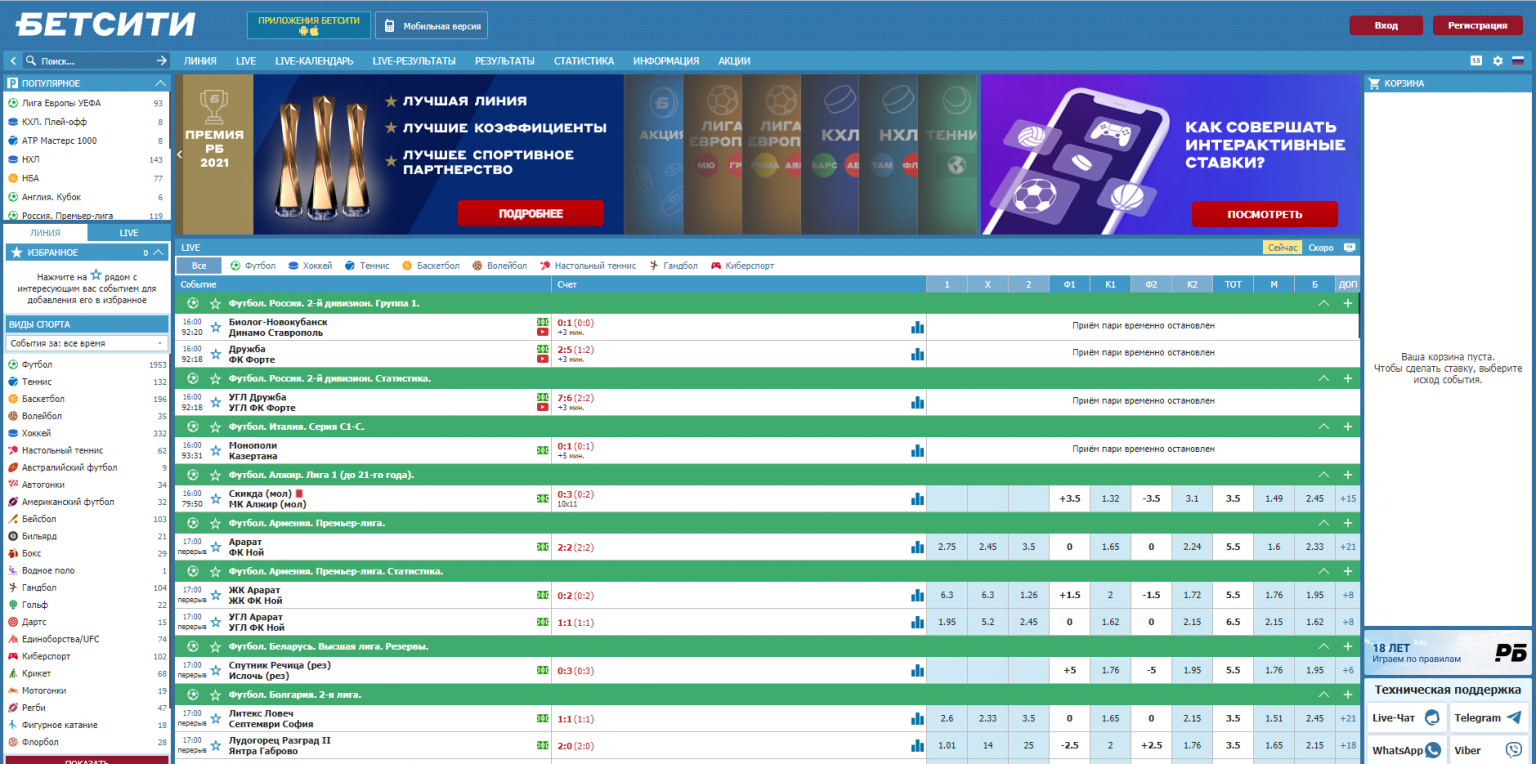Expand +21 more markets for Арарат – ФК Ной
Screen dimensions: 1536x764
point(1348,547)
